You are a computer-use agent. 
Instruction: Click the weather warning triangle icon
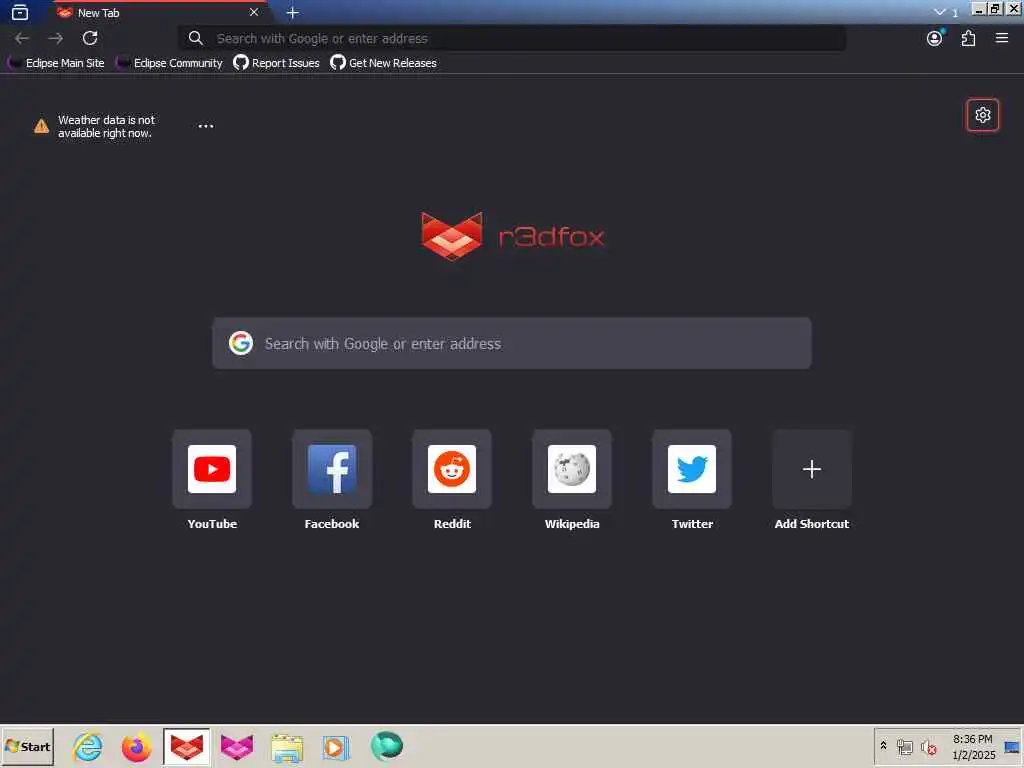[41, 126]
